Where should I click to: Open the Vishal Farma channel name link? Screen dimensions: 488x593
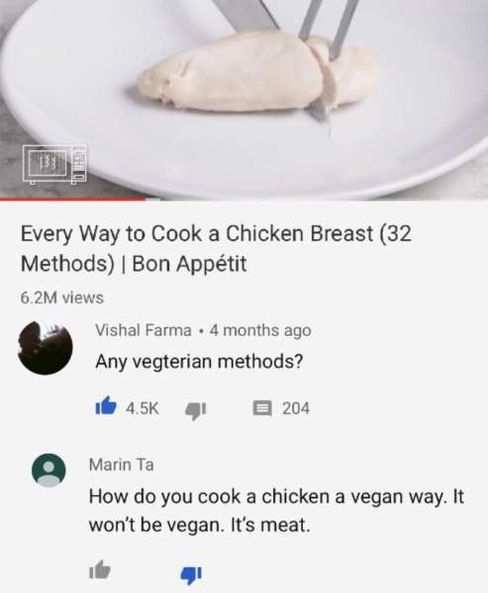click(x=143, y=330)
